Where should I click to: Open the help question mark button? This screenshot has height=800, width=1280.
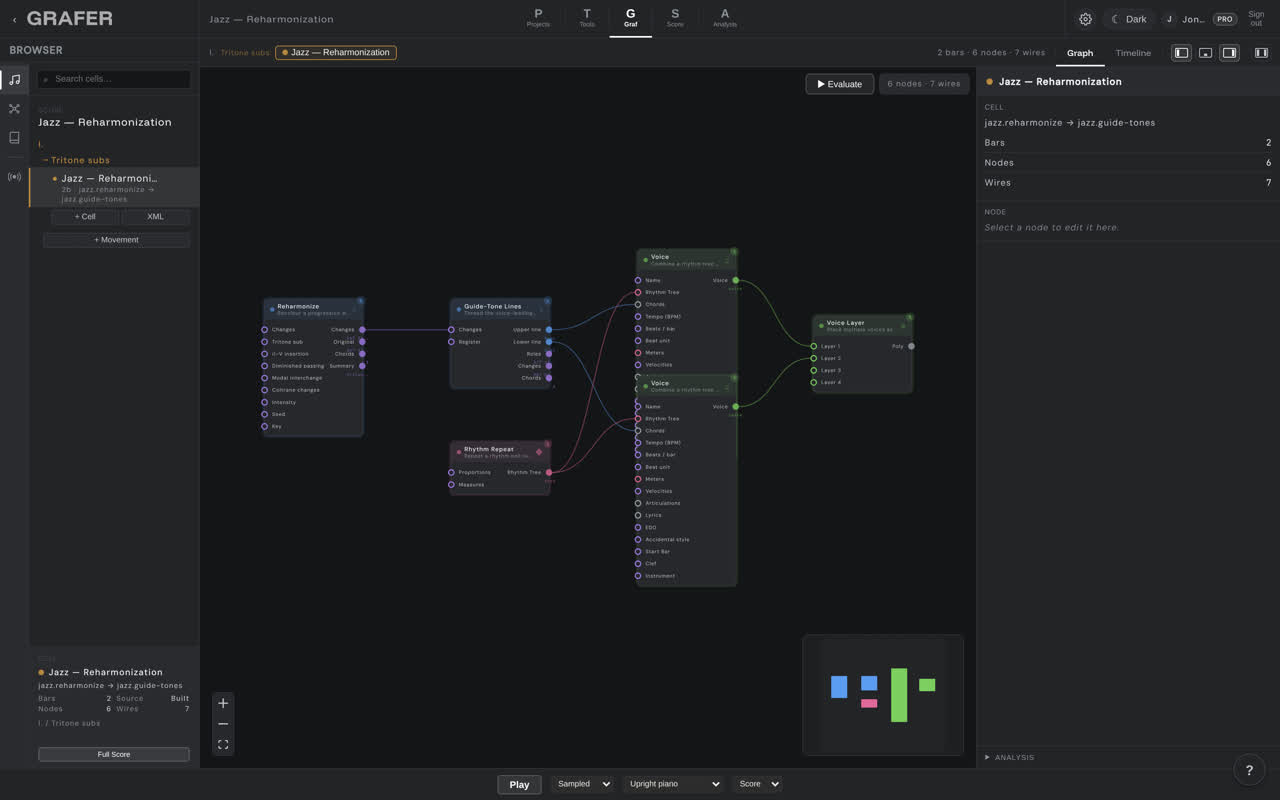(x=1249, y=770)
